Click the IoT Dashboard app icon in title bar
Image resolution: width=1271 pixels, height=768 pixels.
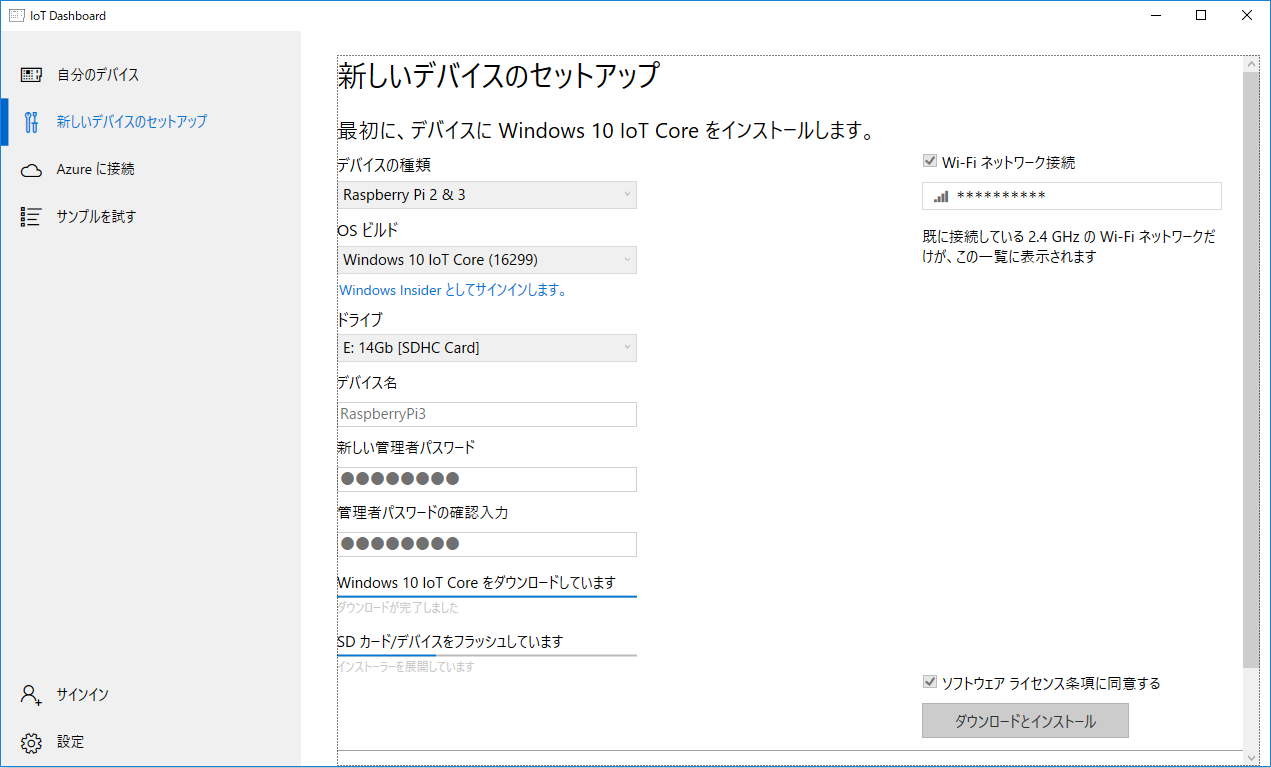16,15
